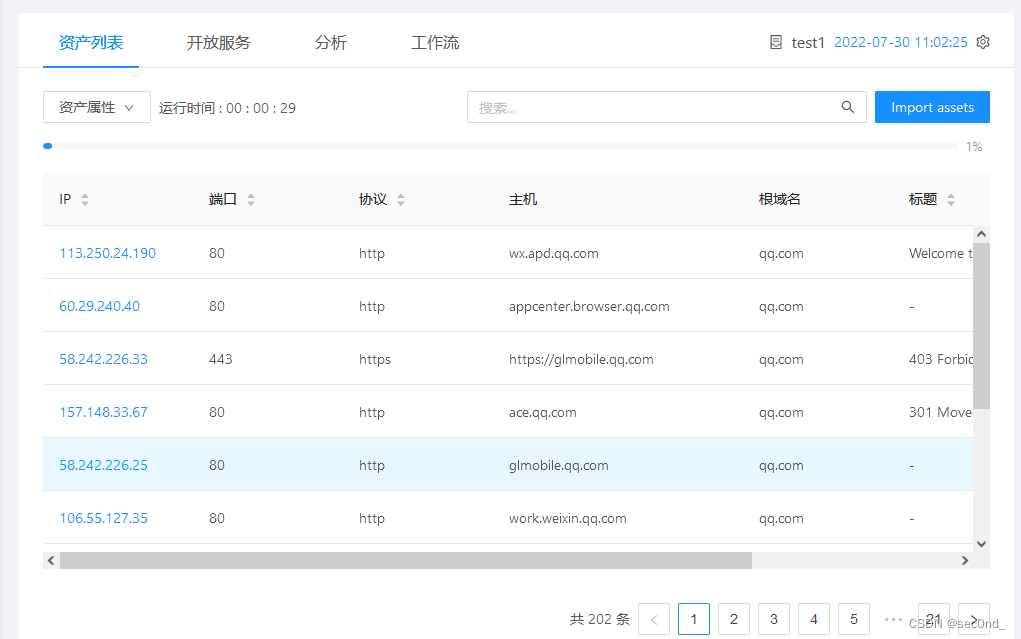
Task: Jump forward with pagination ellipsis
Action: click(893, 619)
